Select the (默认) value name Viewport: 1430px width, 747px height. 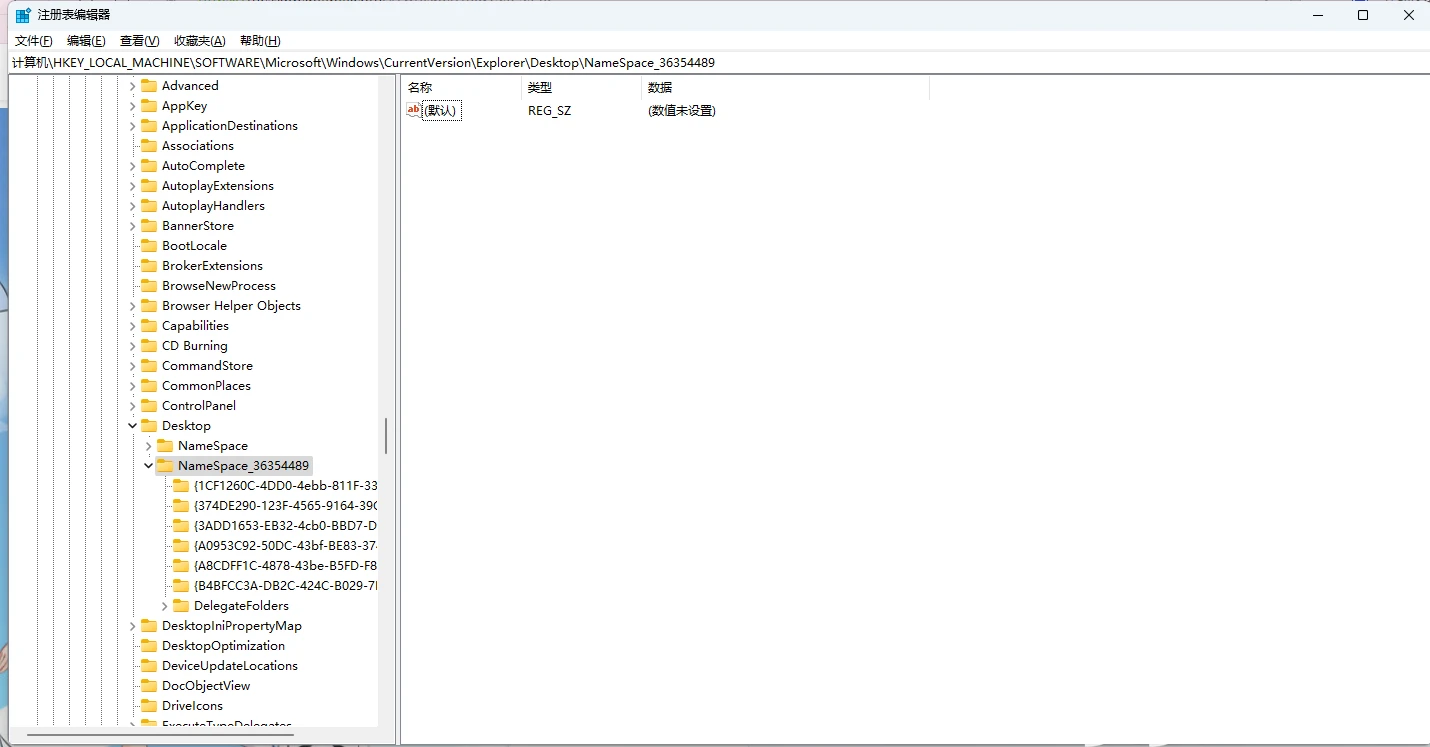[441, 111]
